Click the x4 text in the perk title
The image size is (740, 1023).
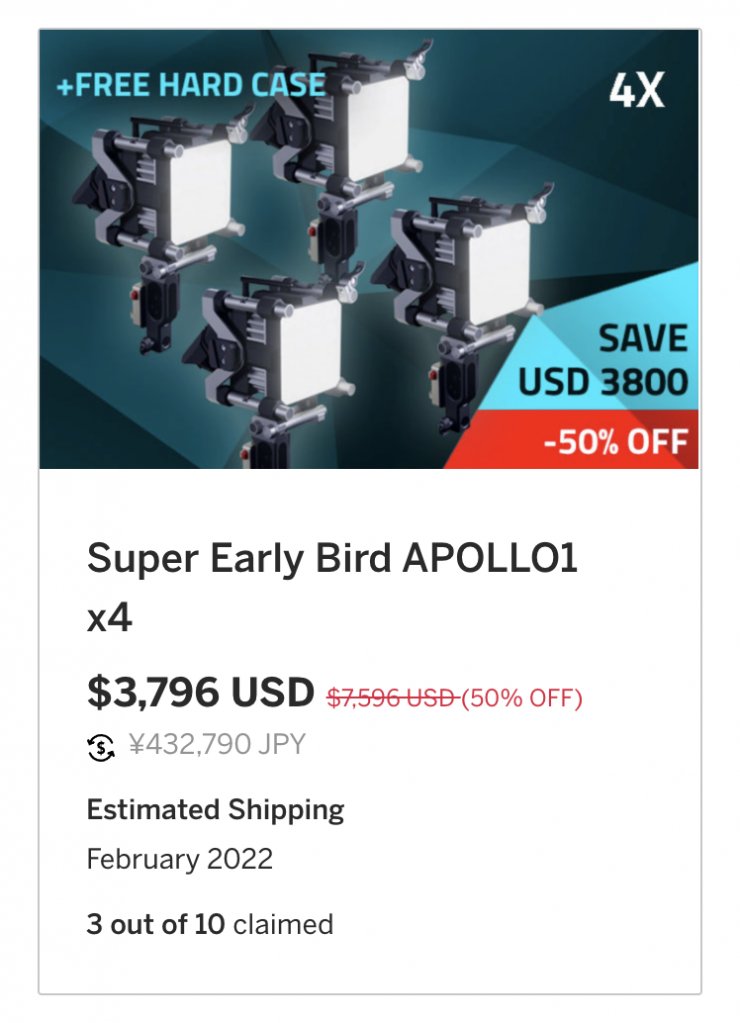(x=109, y=617)
